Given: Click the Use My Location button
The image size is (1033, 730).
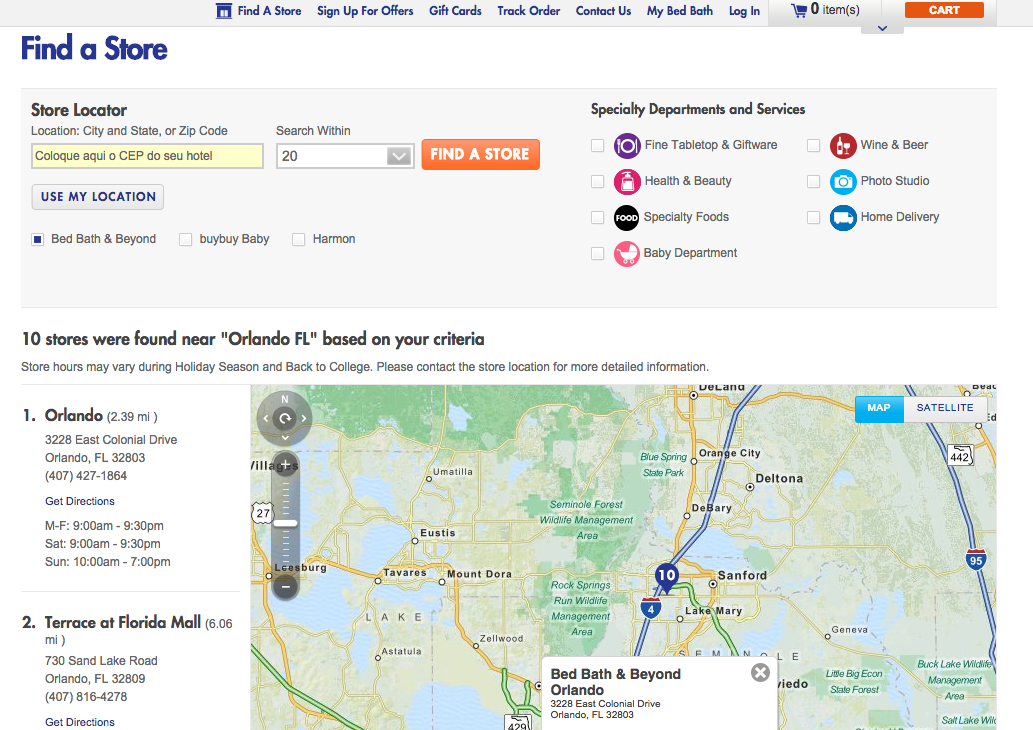Looking at the screenshot, I should tap(98, 197).
